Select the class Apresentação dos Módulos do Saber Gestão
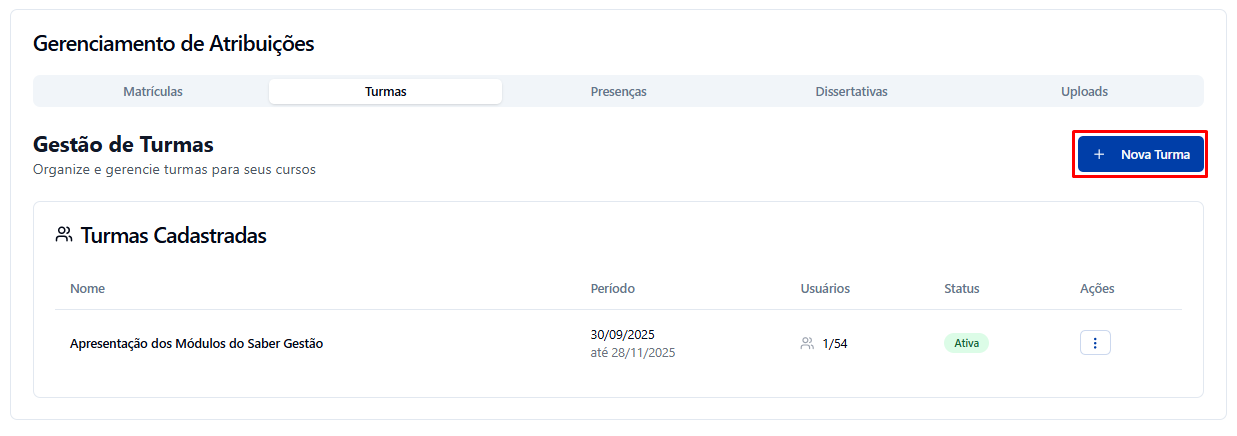Screen dimensions: 1237x436 coord(196,344)
